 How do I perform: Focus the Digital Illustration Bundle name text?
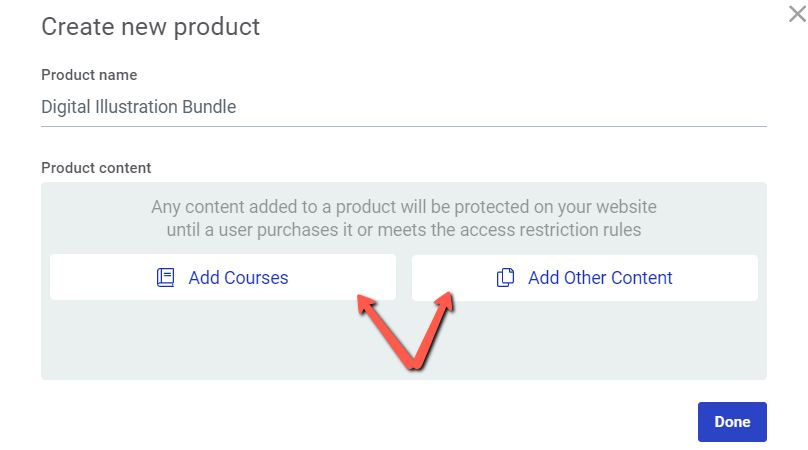pyautogui.click(x=139, y=107)
